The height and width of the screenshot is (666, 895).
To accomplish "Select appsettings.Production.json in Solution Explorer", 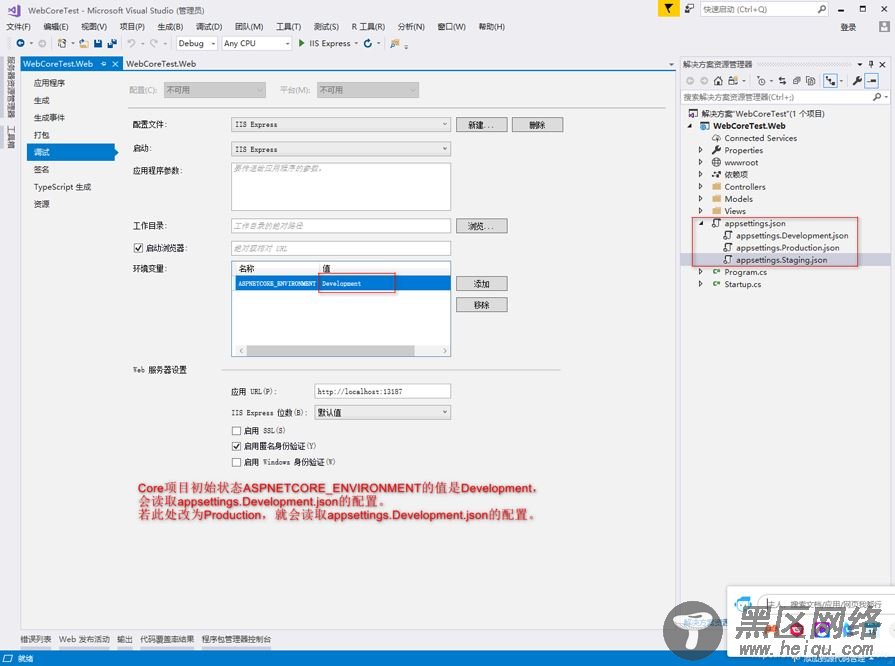I will click(787, 248).
